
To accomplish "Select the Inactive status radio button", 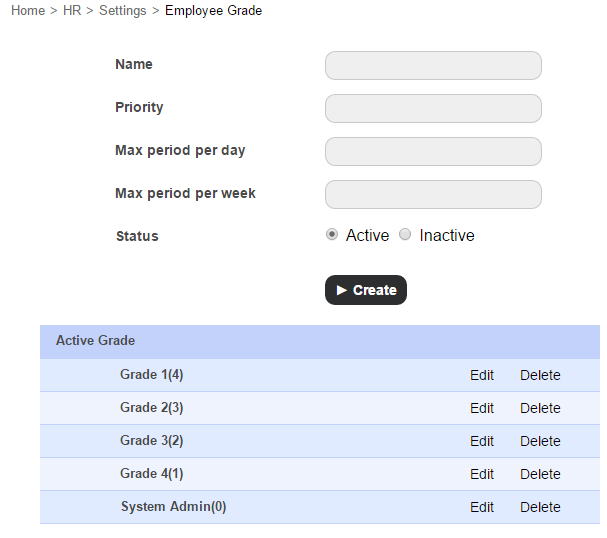I will tap(405, 235).
